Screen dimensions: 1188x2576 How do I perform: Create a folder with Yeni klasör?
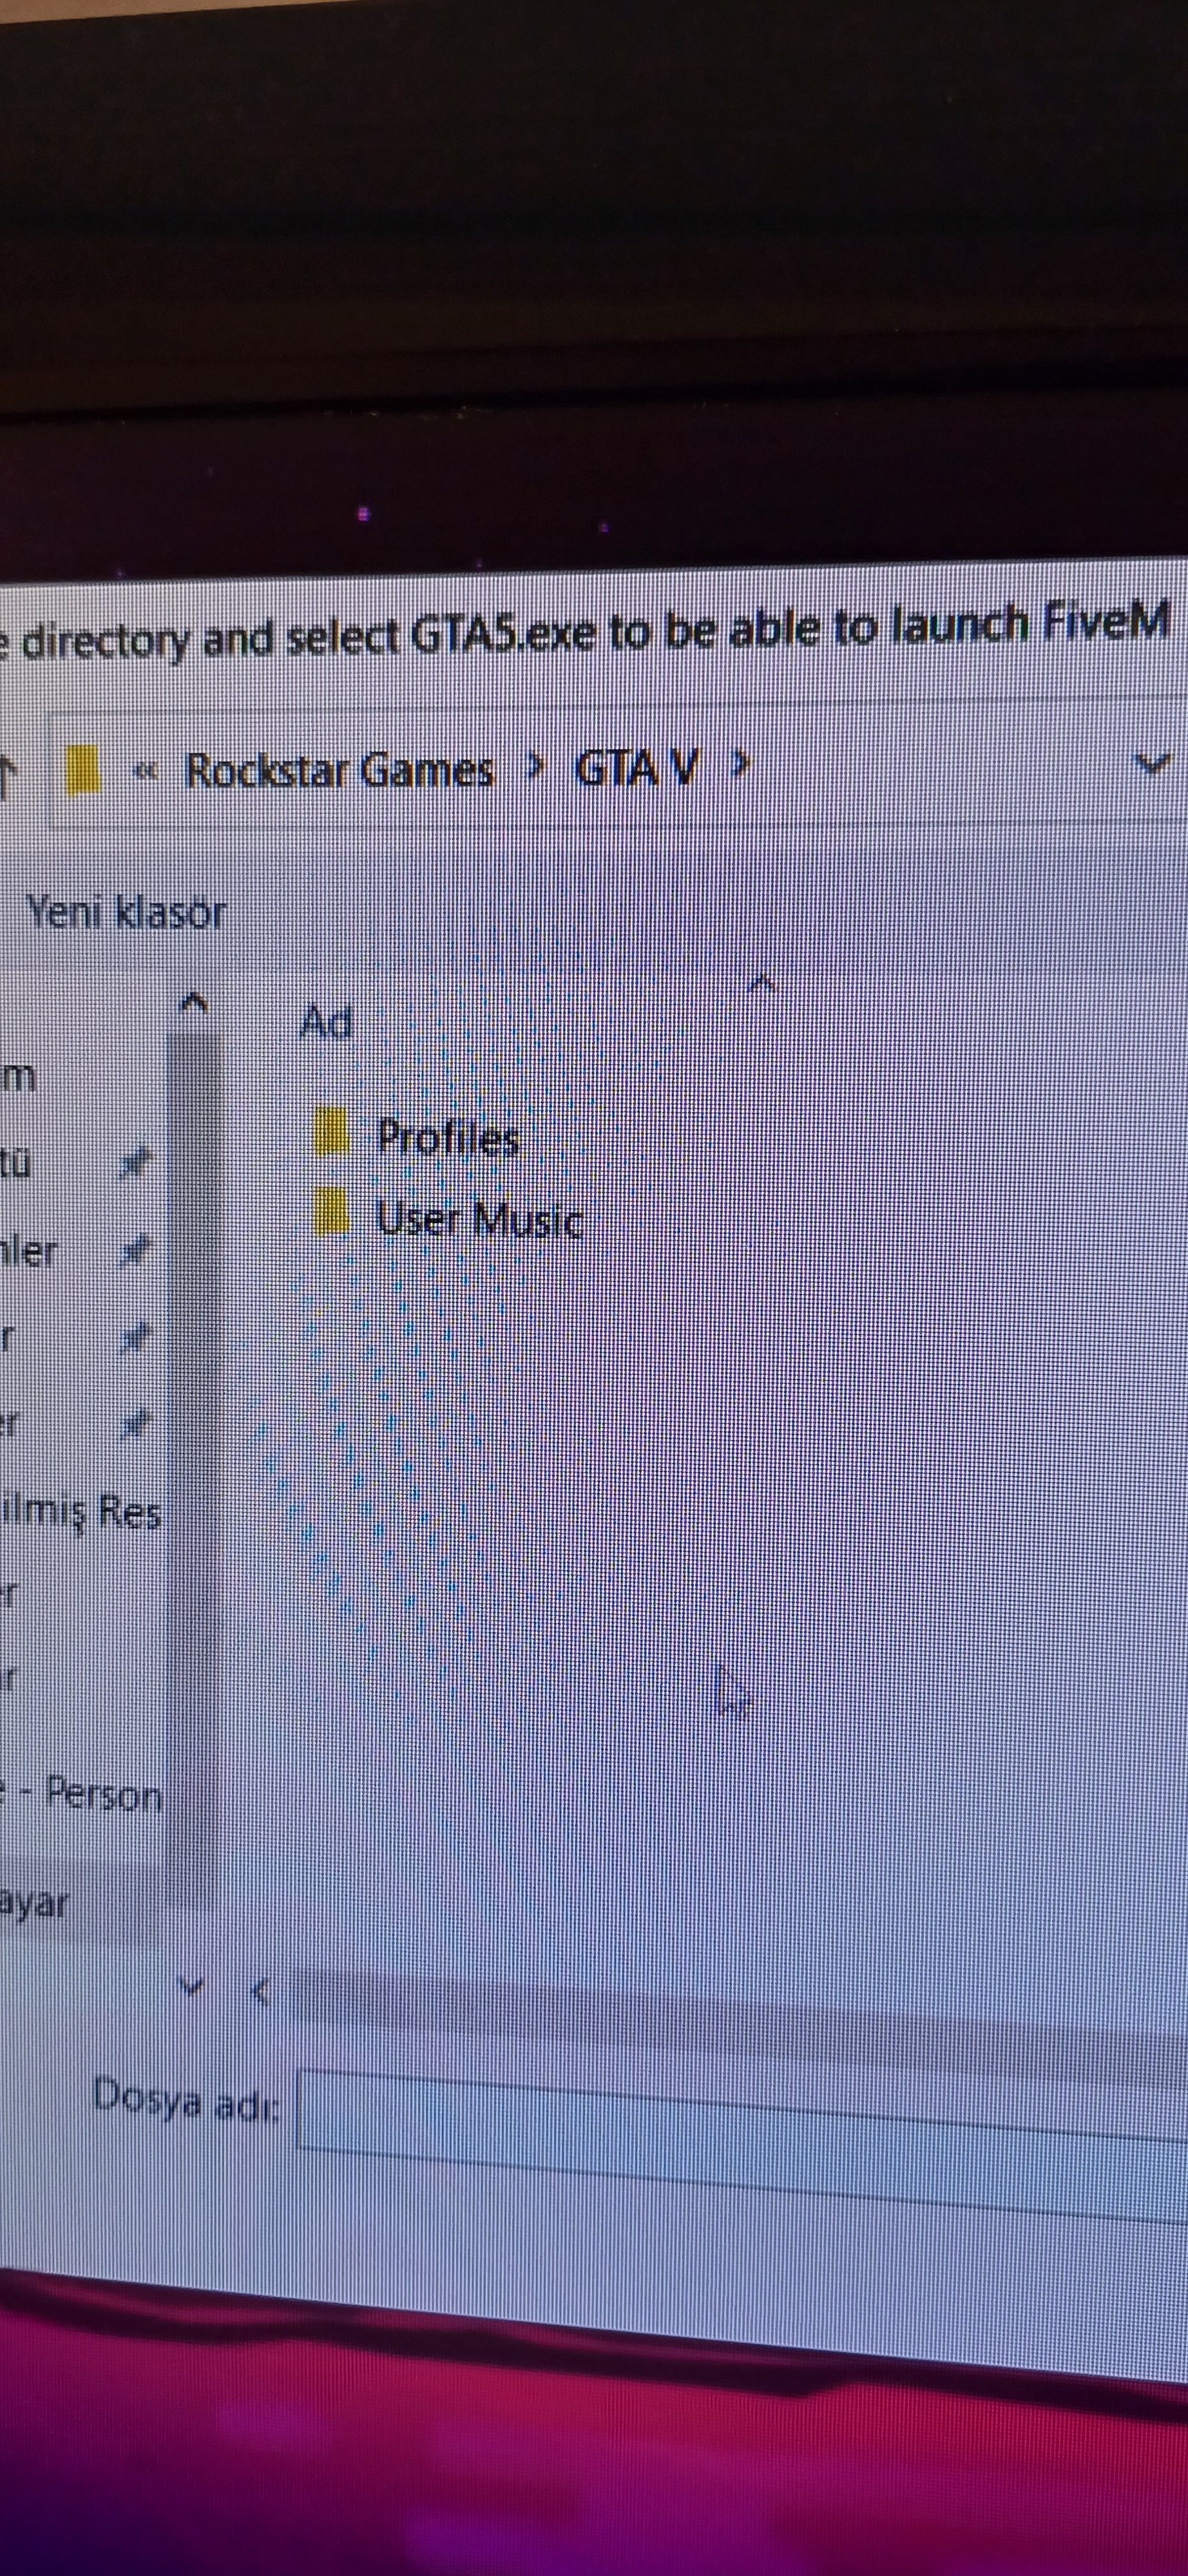(127, 912)
